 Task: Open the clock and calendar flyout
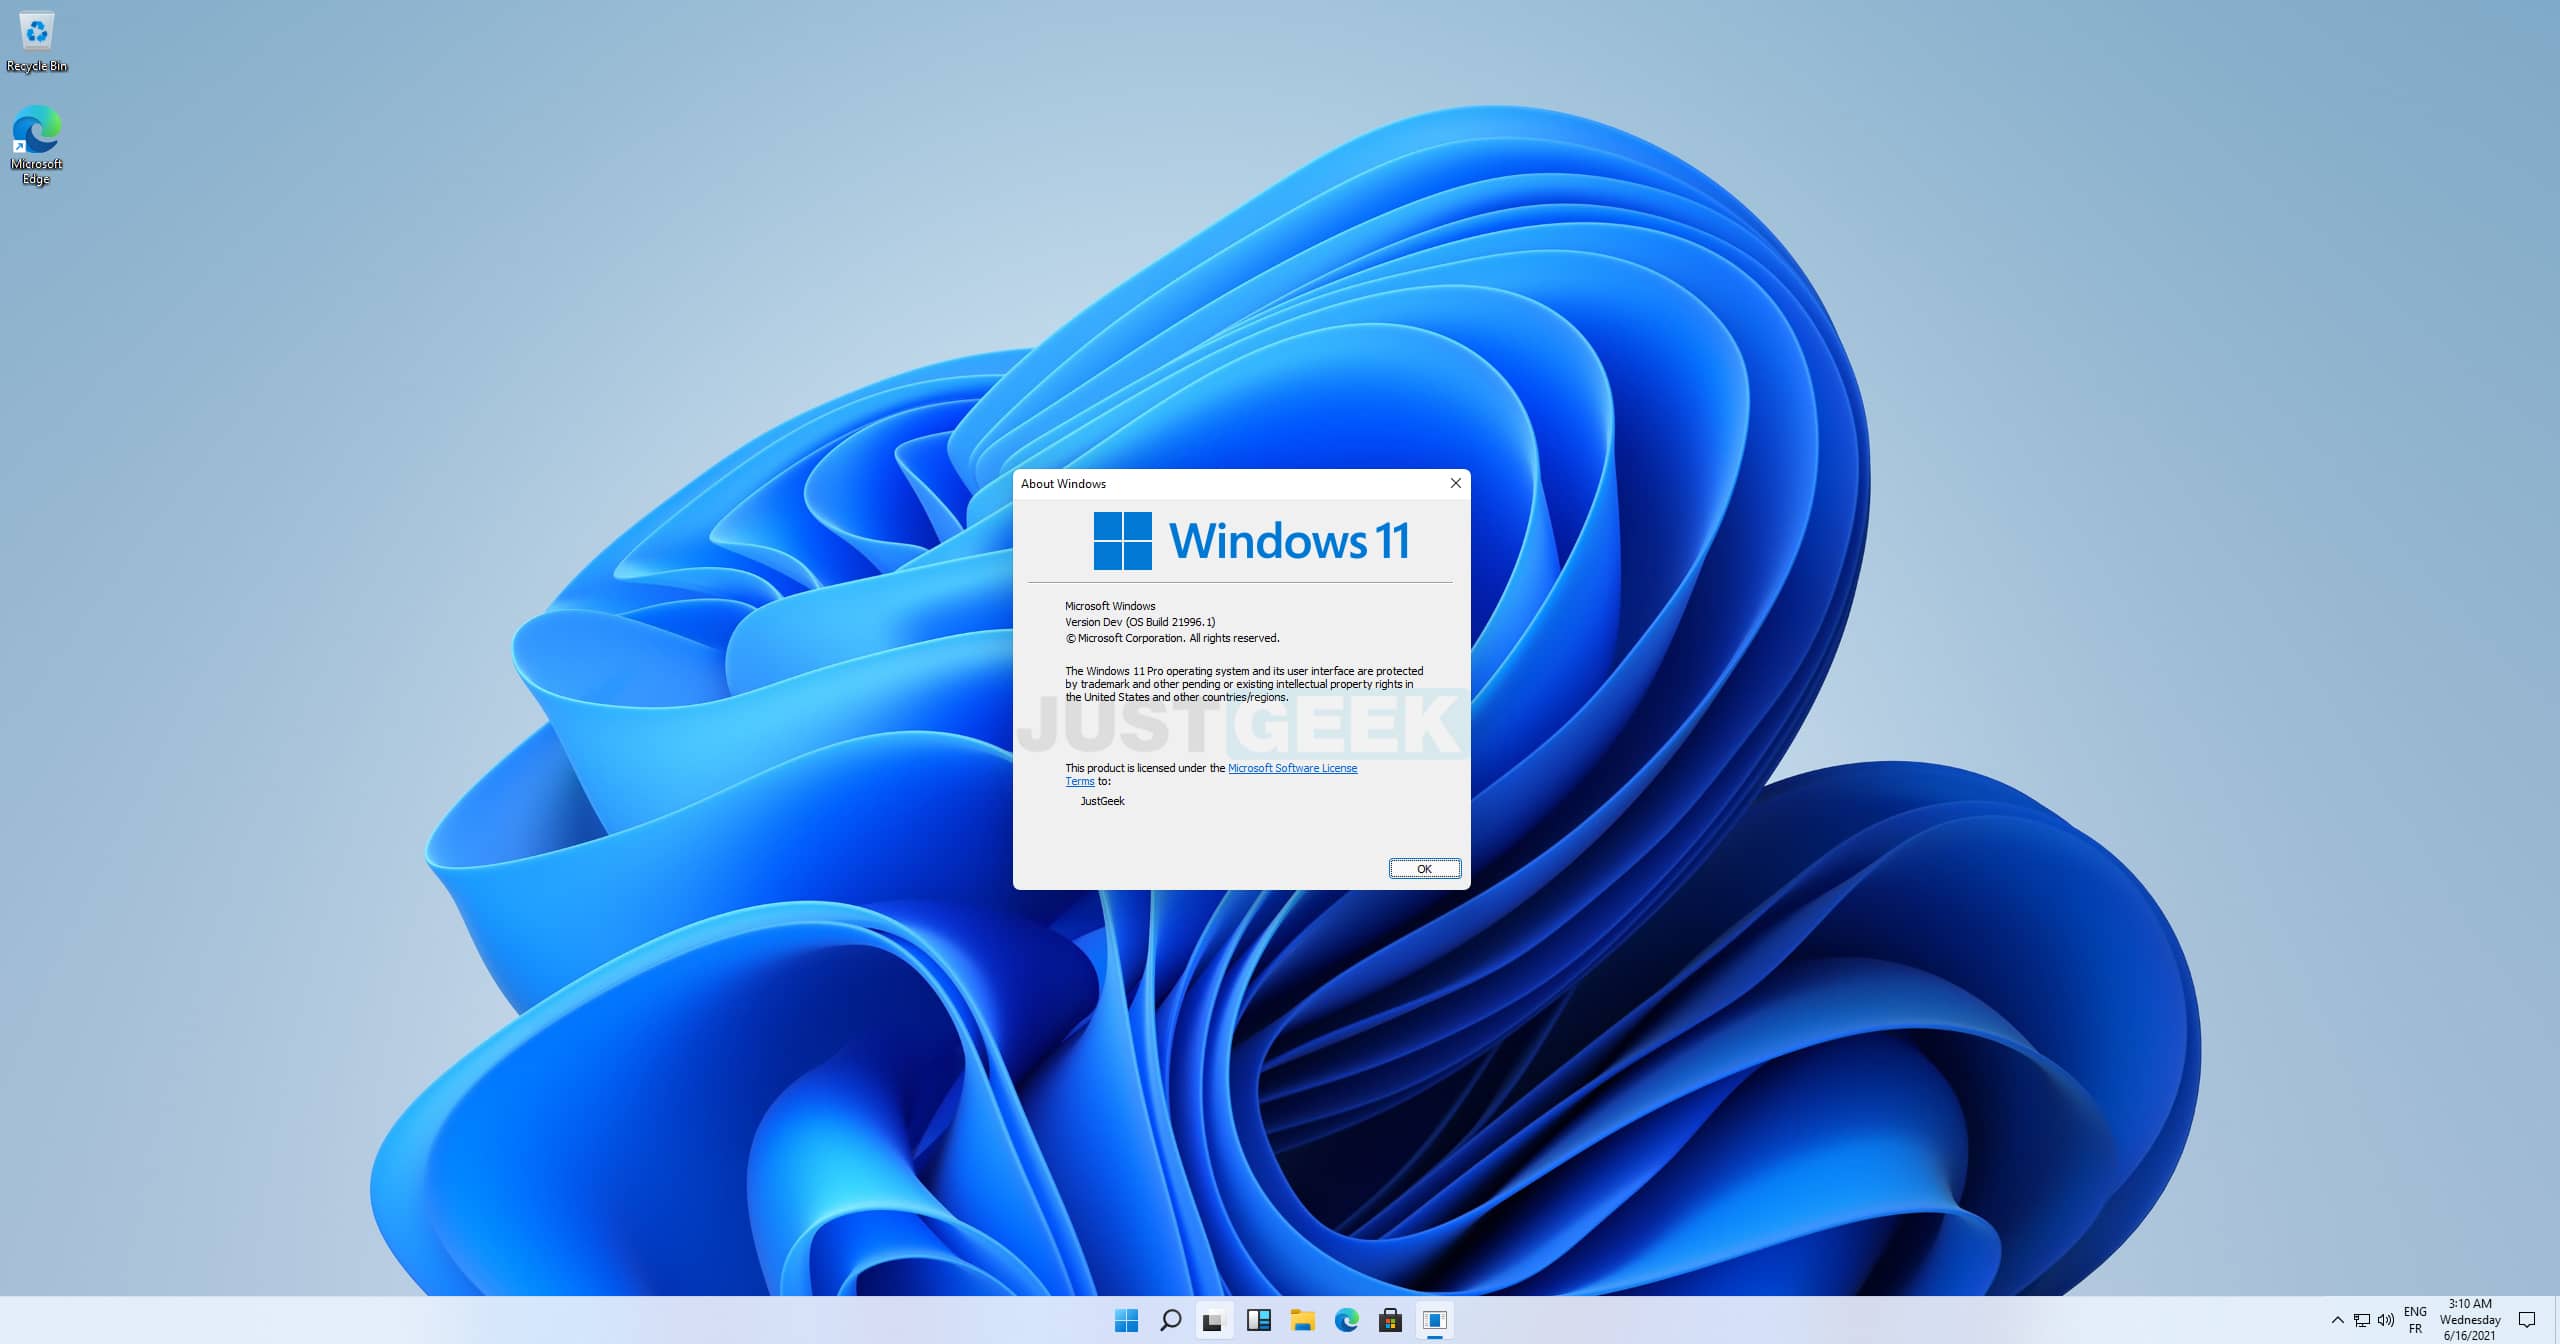coord(2470,1320)
